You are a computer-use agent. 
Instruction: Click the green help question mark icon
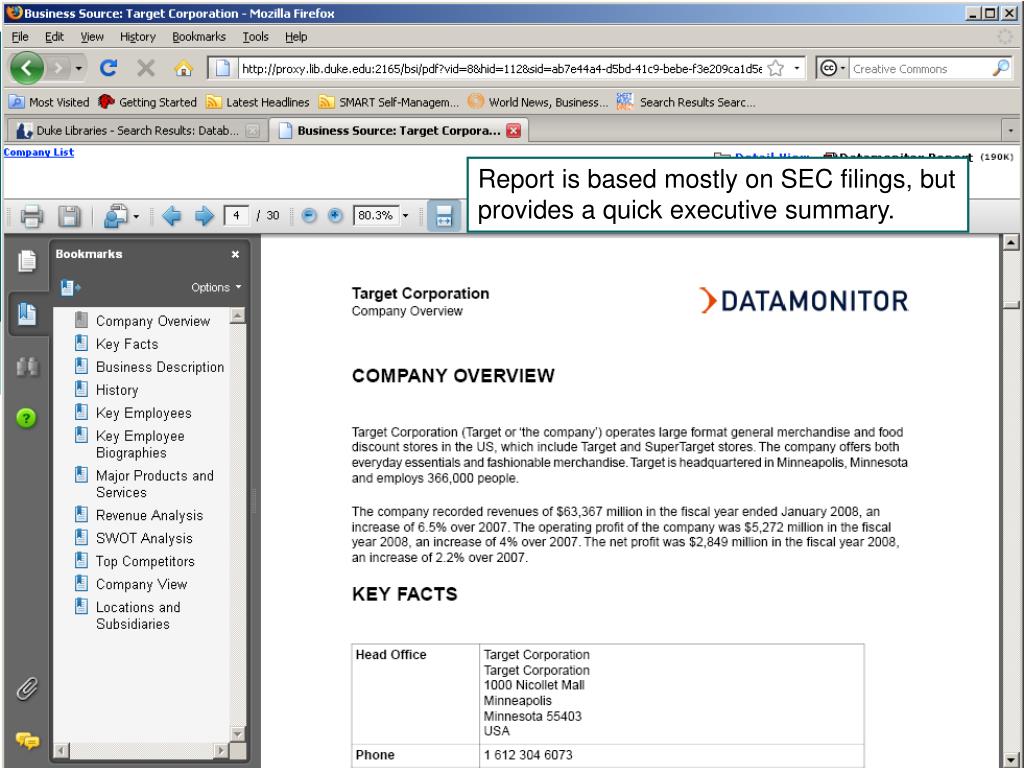tap(26, 418)
